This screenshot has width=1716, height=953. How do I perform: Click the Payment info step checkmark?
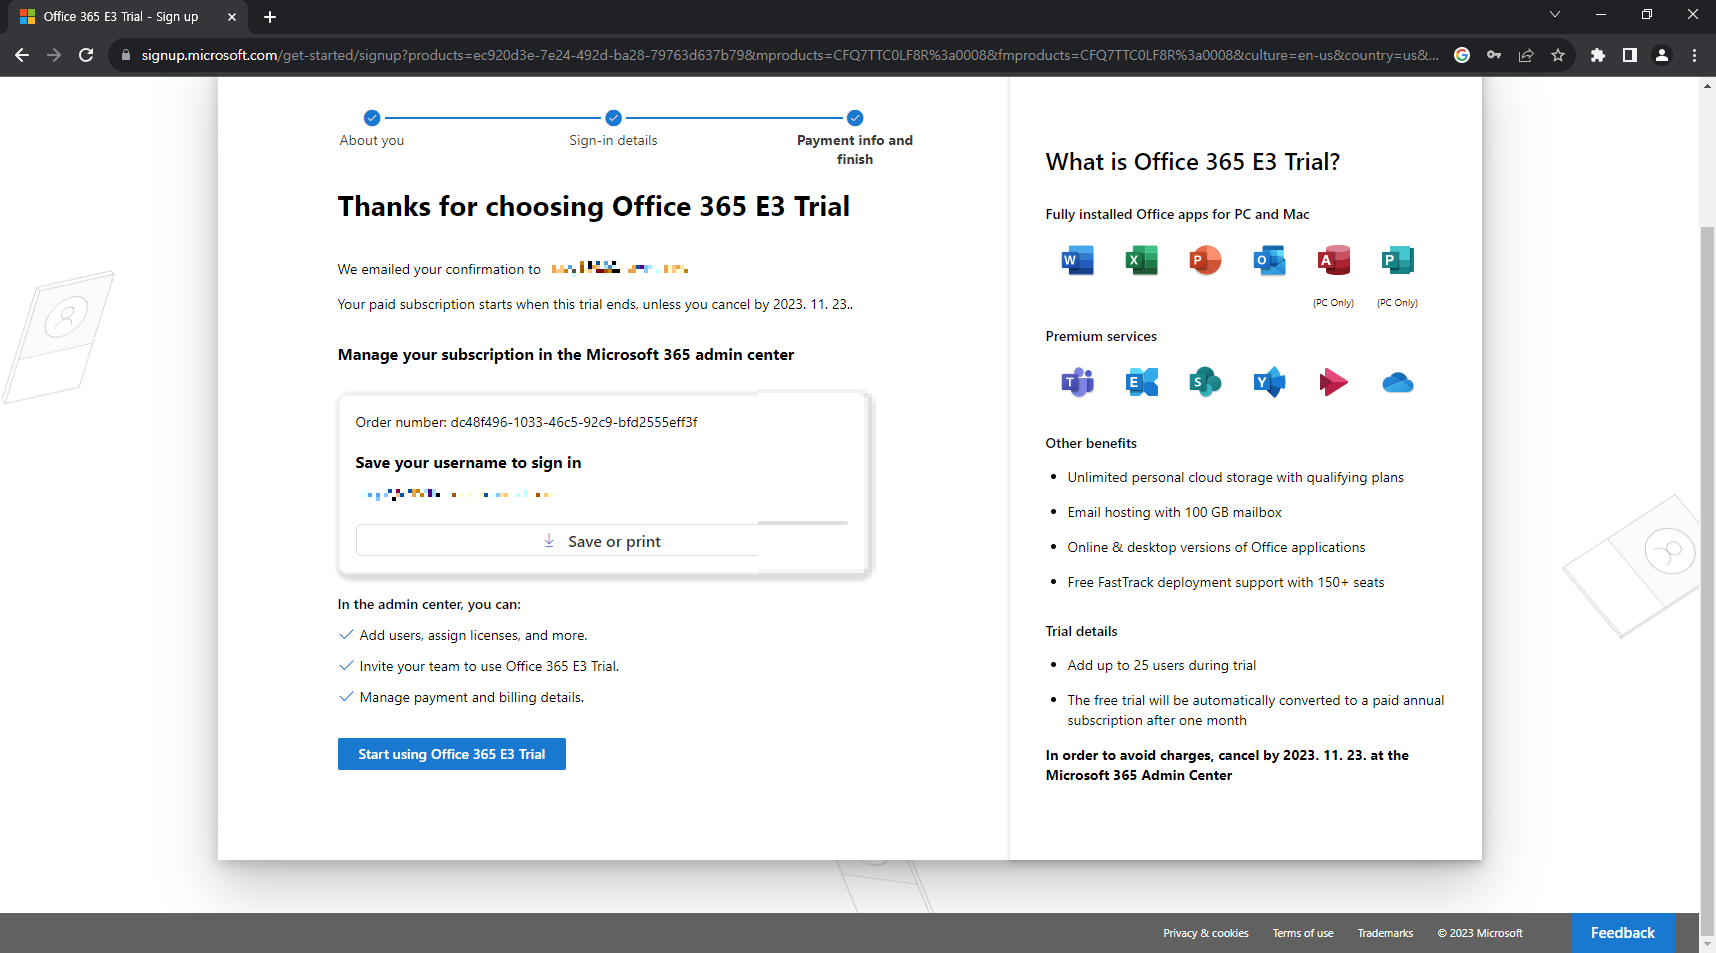coord(855,117)
